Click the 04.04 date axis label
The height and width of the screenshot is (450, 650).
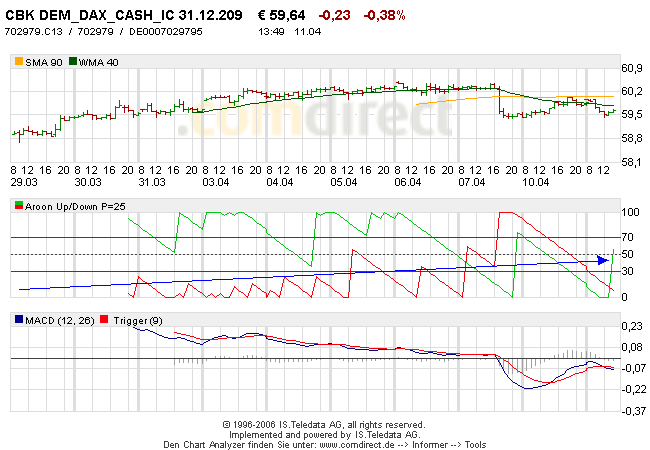pos(280,182)
